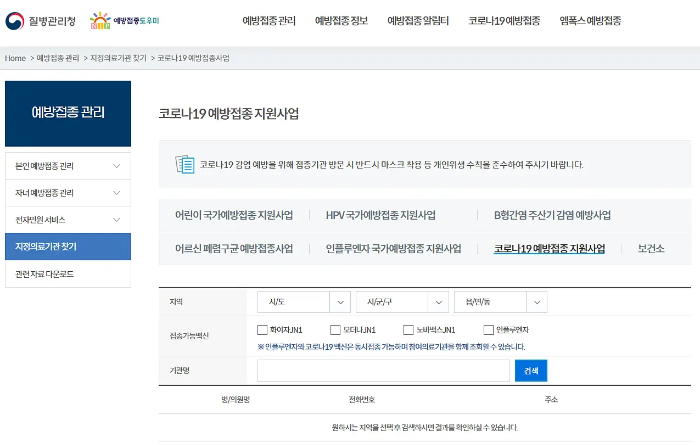Open the 시/군/구 dropdown
700x445 pixels.
pyautogui.click(x=402, y=302)
